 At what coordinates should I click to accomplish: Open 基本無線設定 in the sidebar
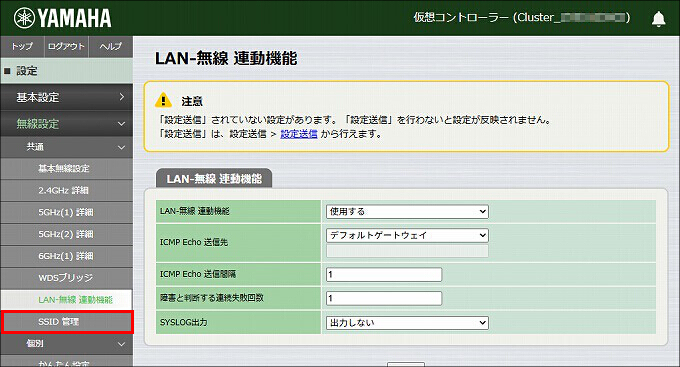pyautogui.click(x=66, y=169)
